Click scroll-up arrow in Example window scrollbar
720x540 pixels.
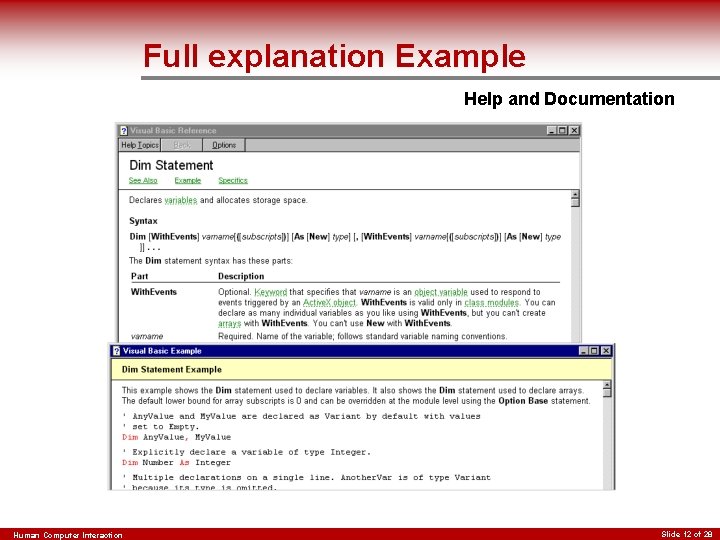click(x=607, y=384)
